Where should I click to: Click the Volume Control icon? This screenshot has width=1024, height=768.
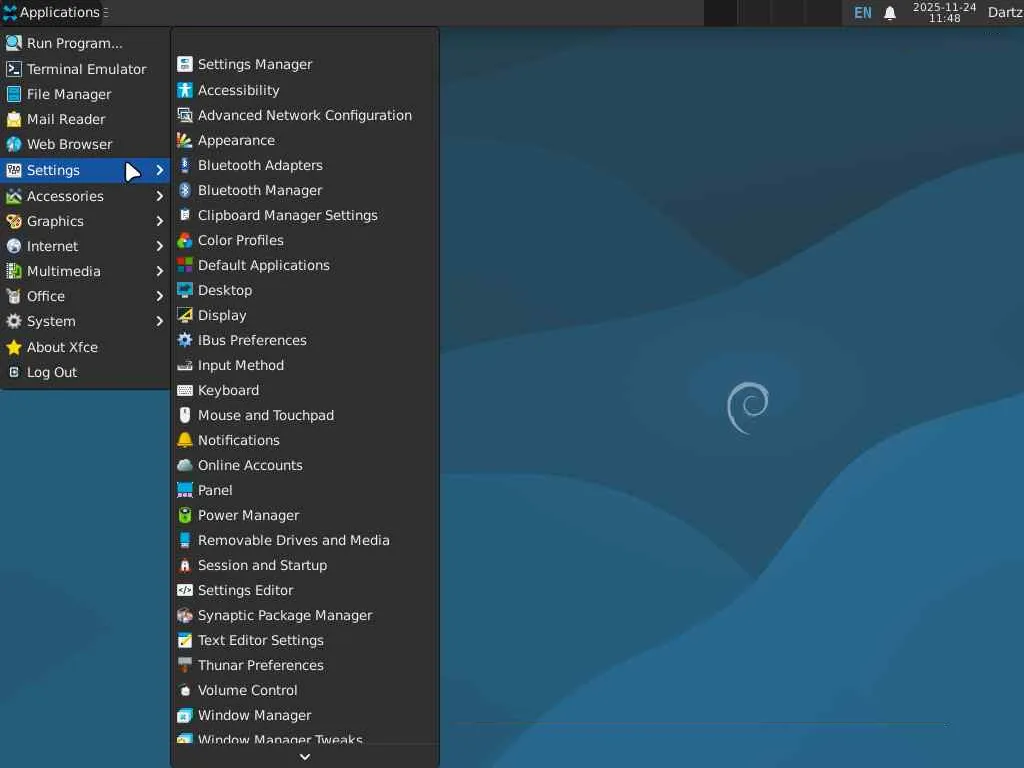185,690
